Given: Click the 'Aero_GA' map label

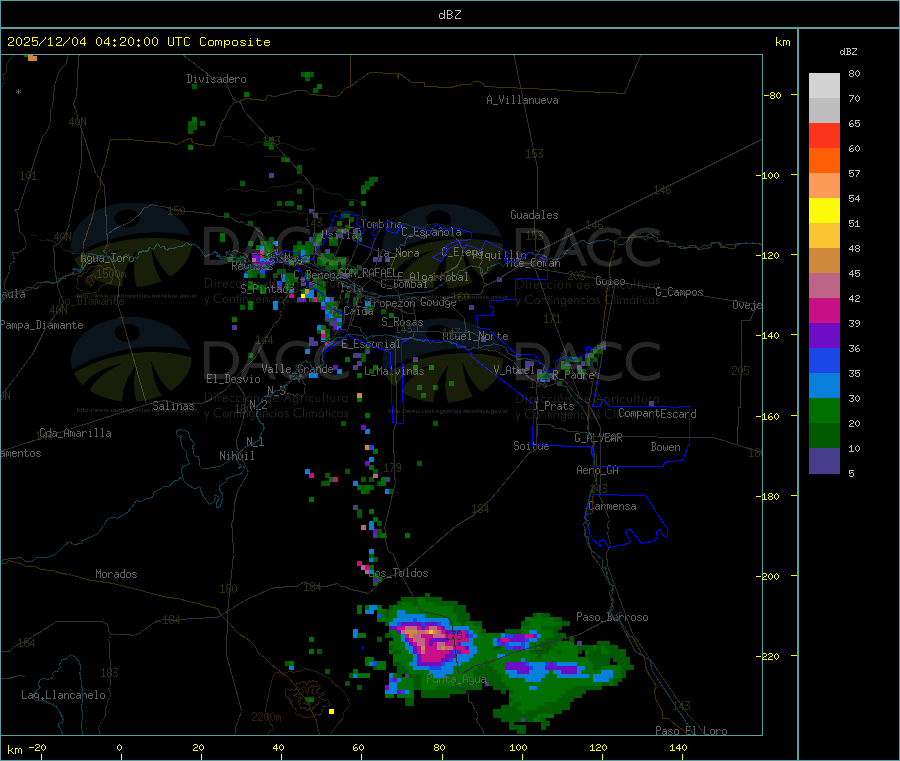Looking at the screenshot, I should pos(598,470).
